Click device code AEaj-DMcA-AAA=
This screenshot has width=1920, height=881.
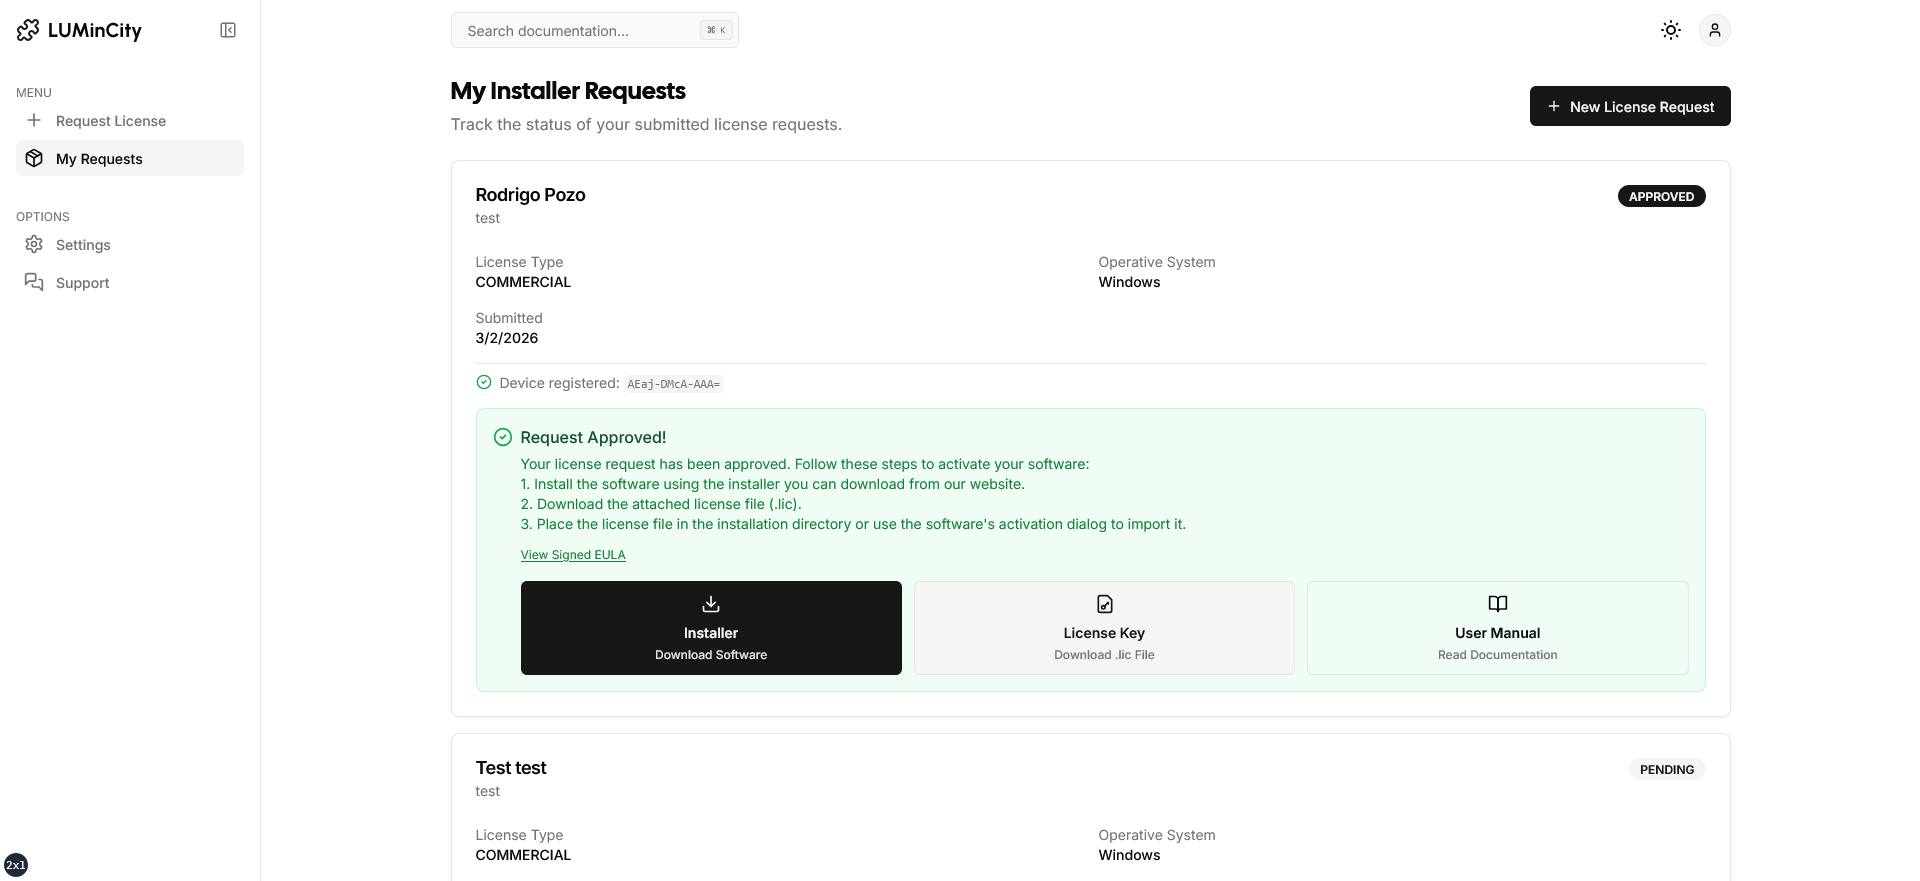pos(673,384)
